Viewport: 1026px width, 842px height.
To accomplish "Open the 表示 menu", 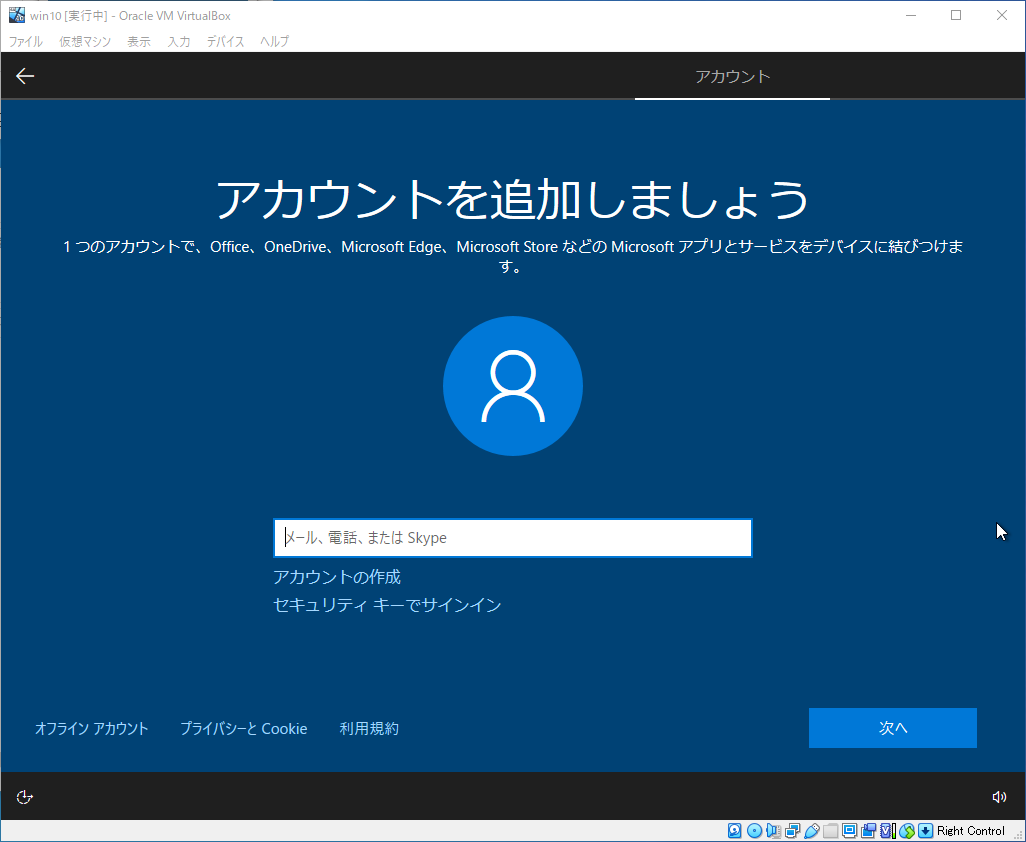I will point(139,41).
